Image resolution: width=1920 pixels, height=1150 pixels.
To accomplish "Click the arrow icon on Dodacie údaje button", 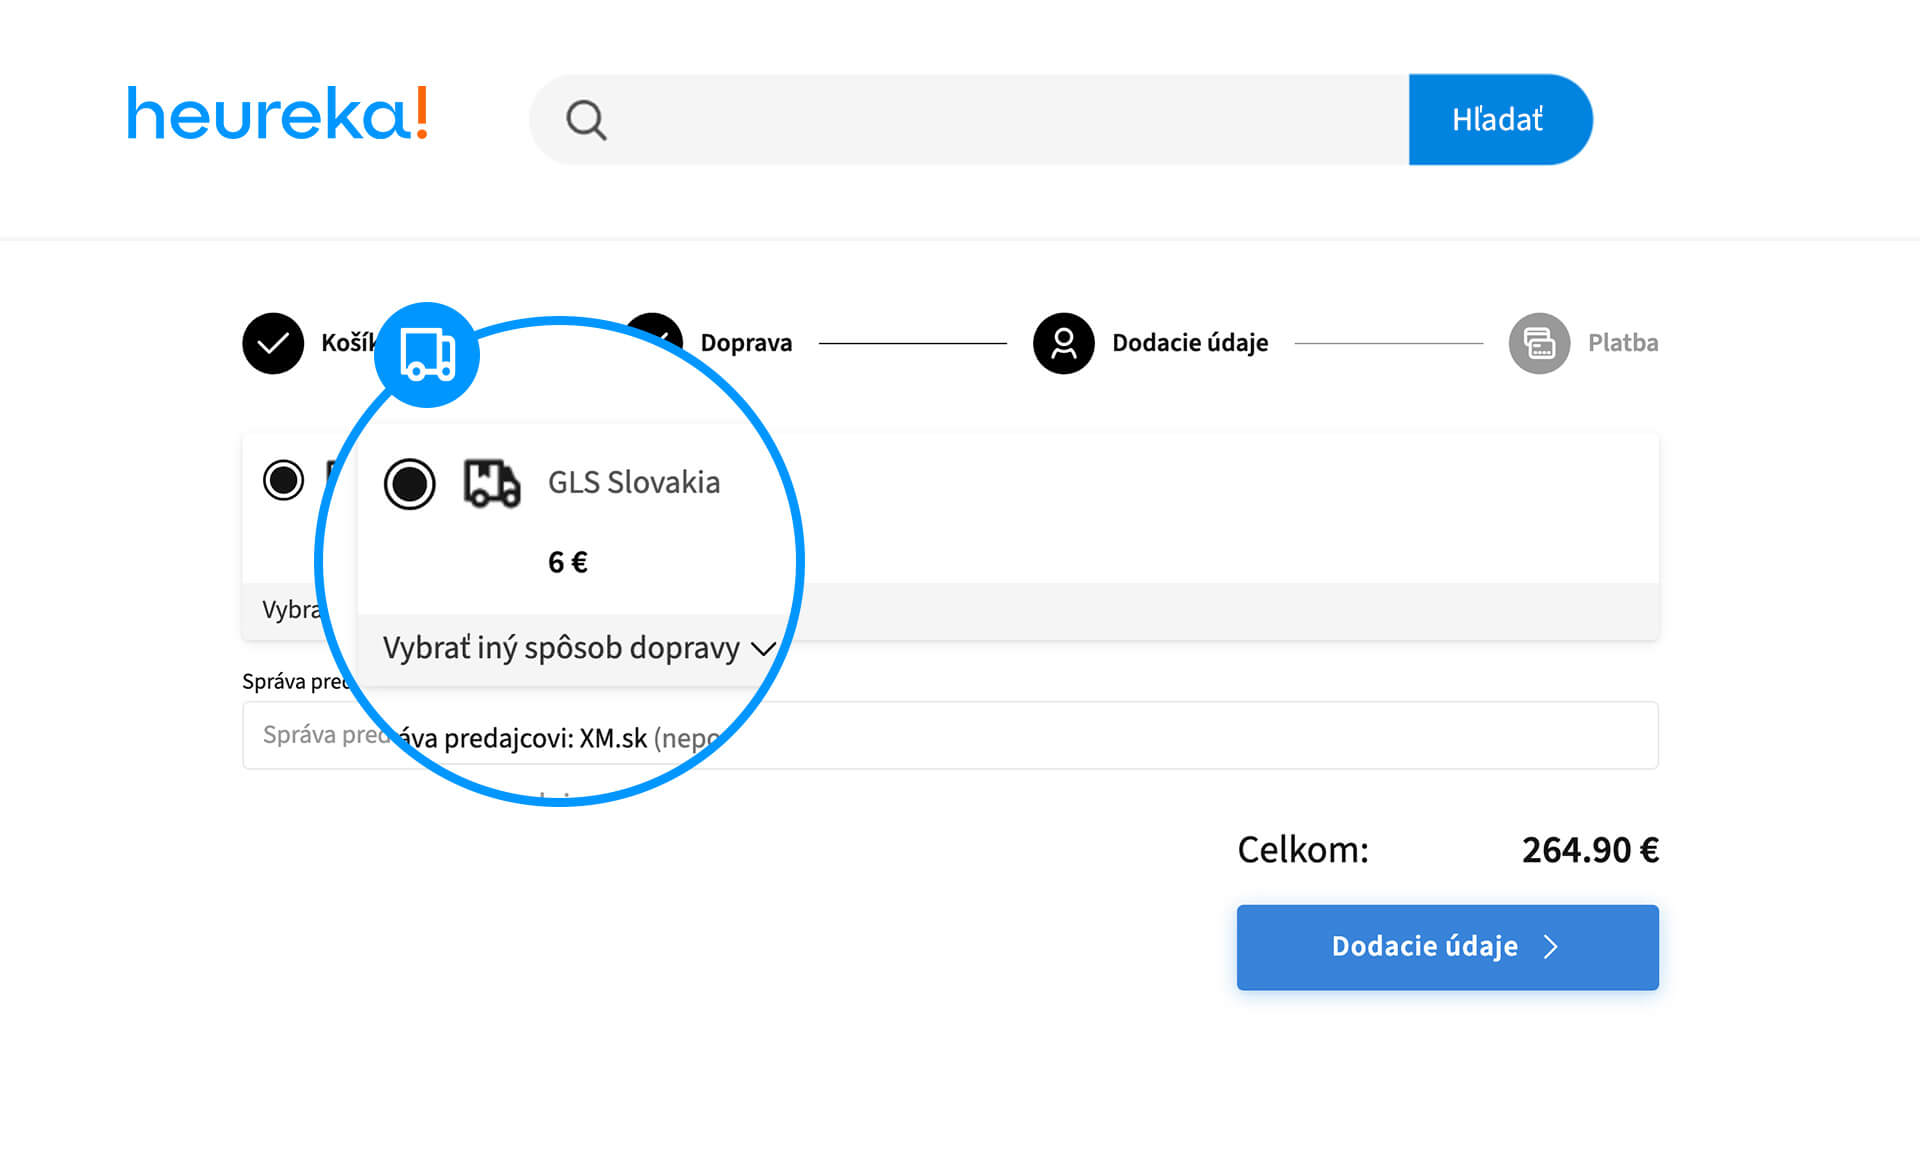I will [x=1551, y=947].
